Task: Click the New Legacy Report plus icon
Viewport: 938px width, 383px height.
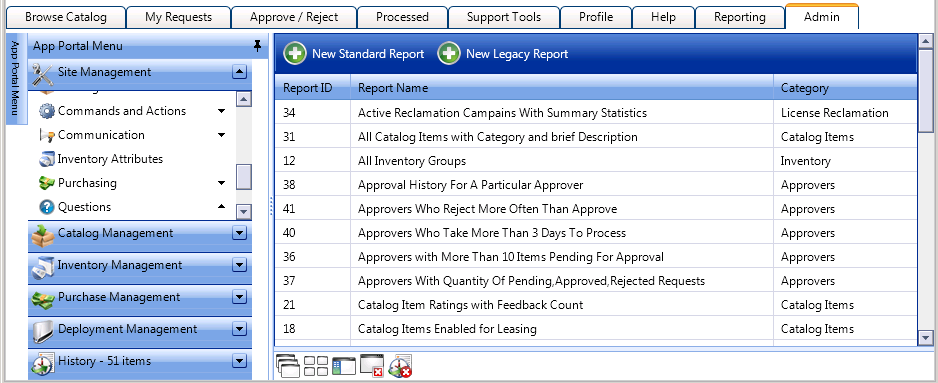Action: tap(449, 54)
